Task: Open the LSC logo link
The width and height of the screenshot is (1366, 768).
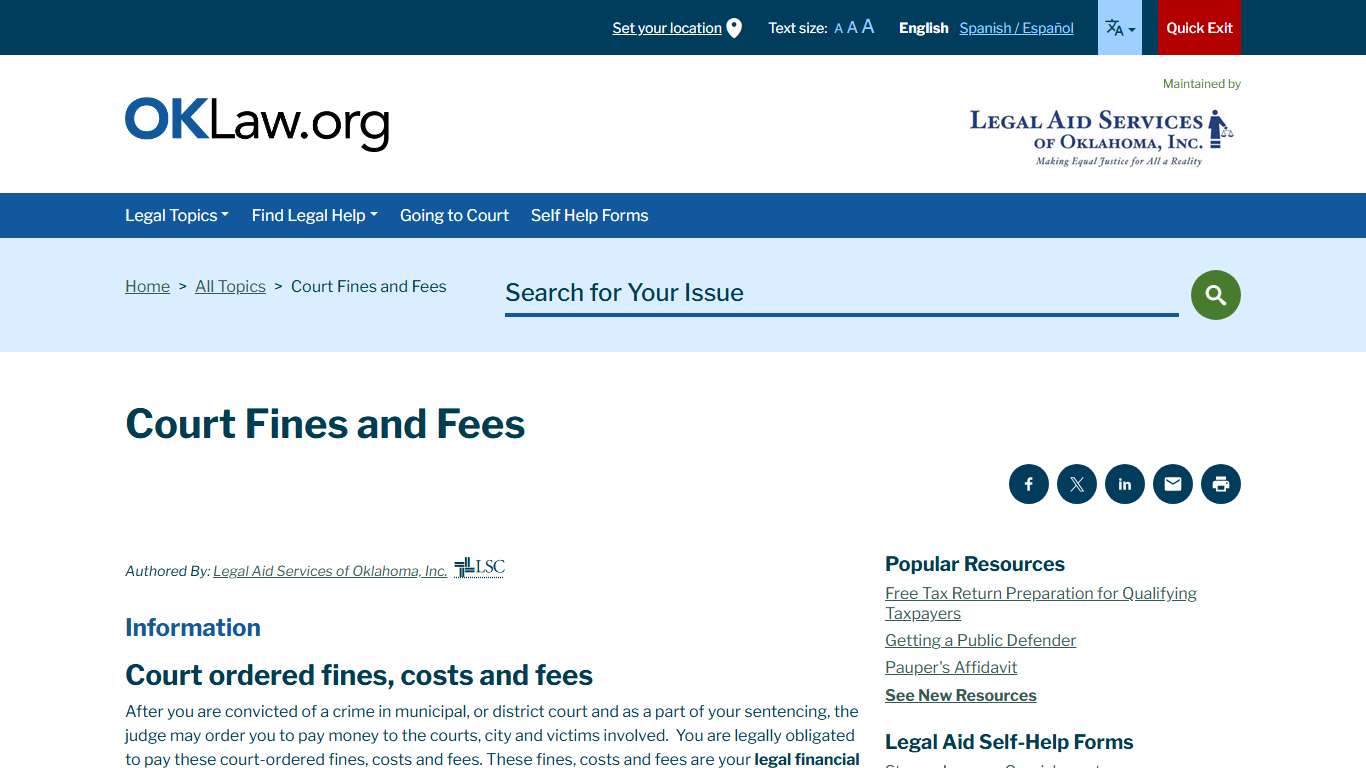Action: pyautogui.click(x=478, y=567)
